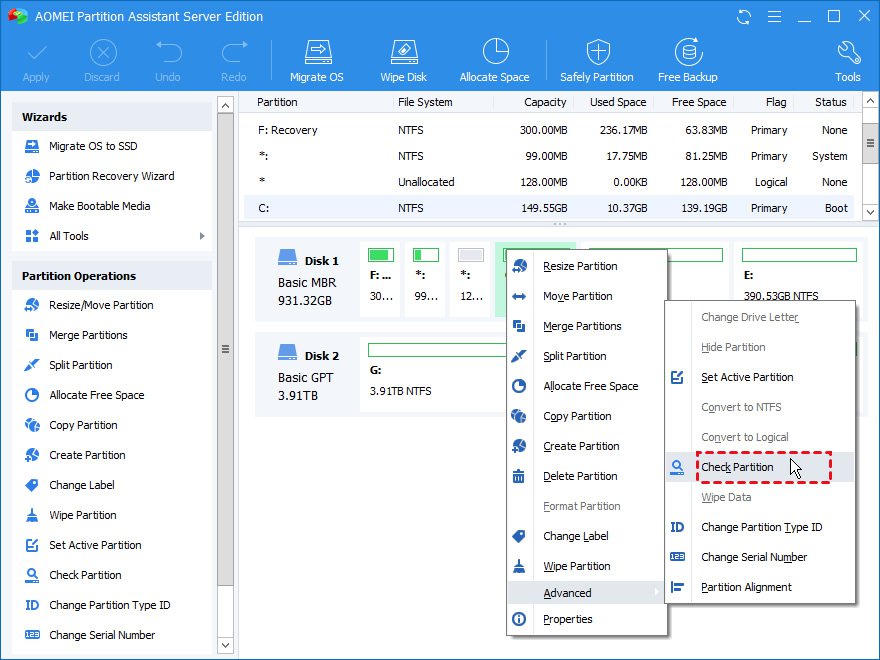
Task: Click the Redo toolbar arrow
Action: (233, 61)
